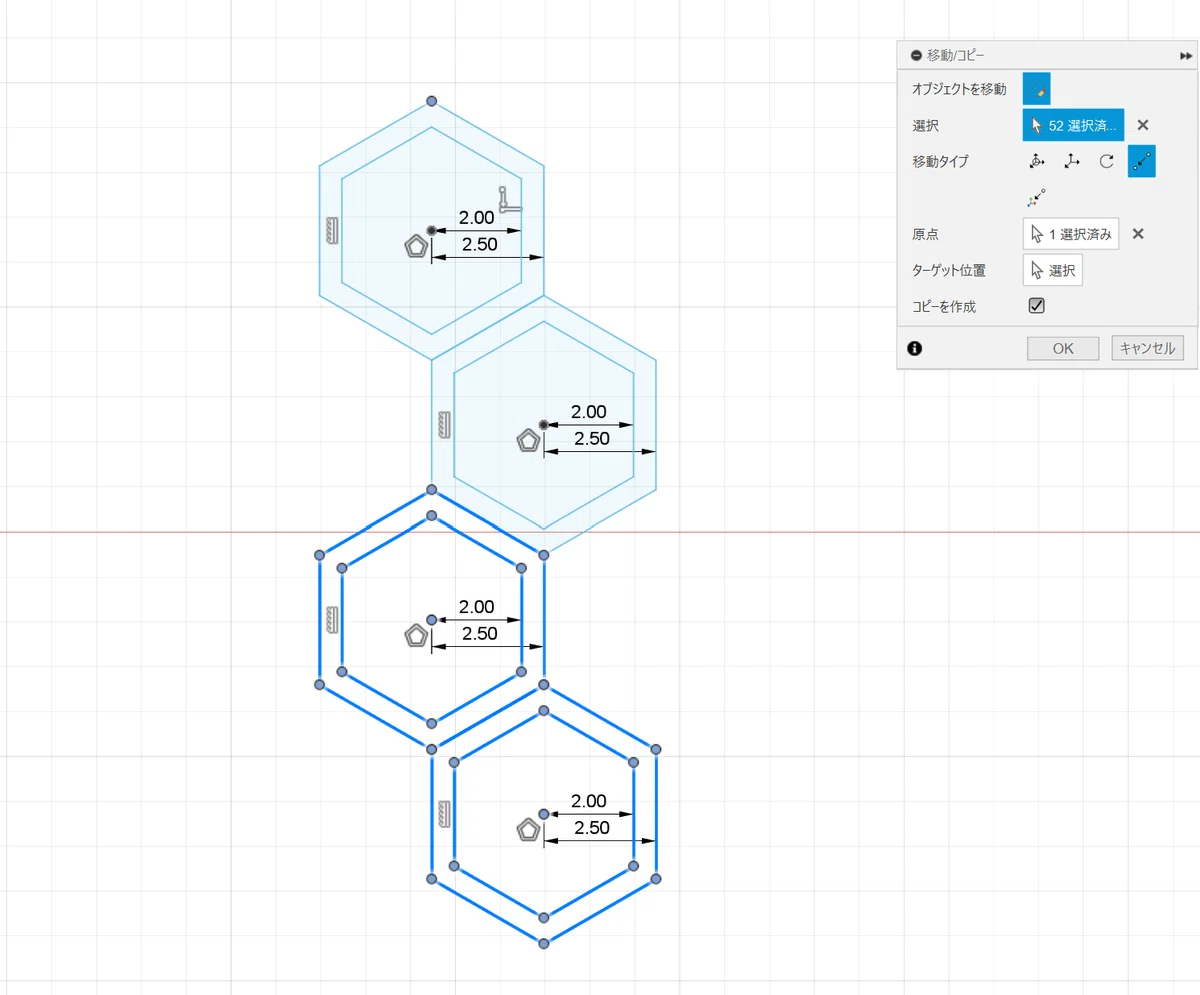Click the double-arrow icon in the dialog title bar
The image size is (1200, 995).
(x=1186, y=56)
